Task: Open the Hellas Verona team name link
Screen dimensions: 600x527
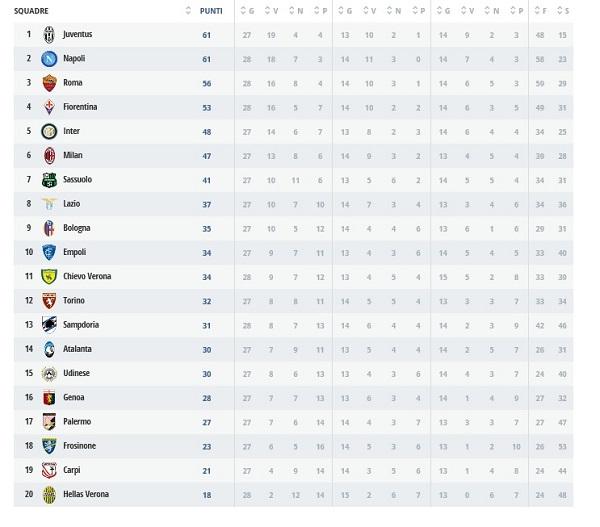Action: [x=86, y=494]
